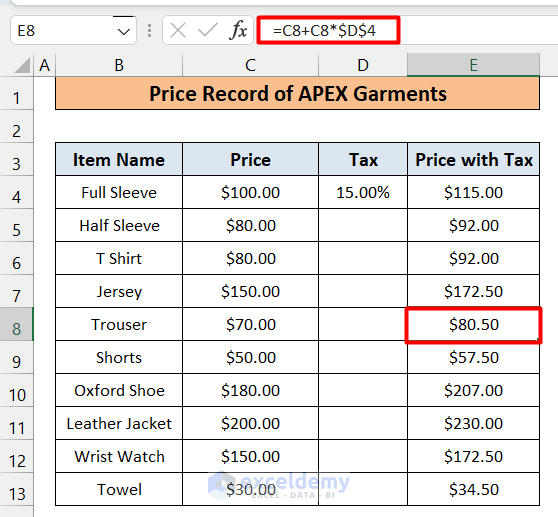Select row 1 header
558x517 pixels.
16,94
